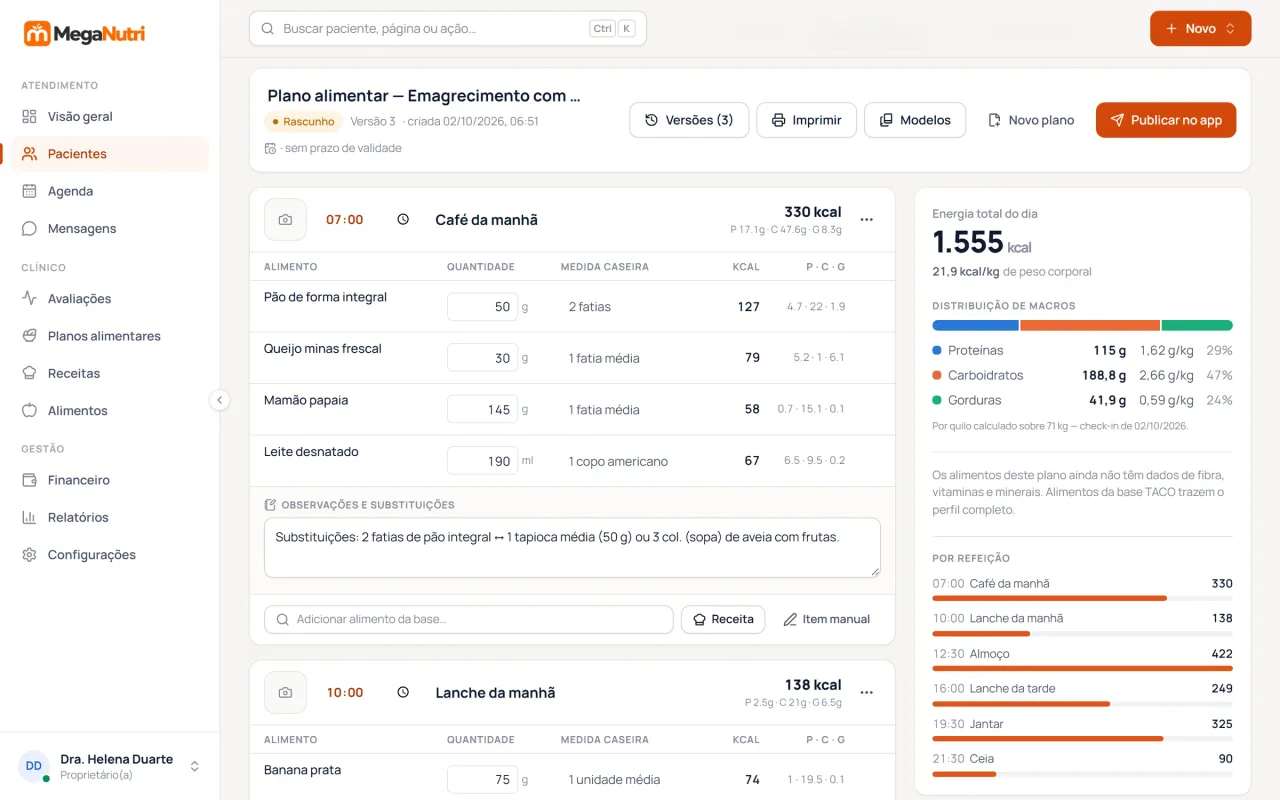Viewport: 1280px width, 800px height.
Task: Publish plan with Publicar no app
Action: (1166, 120)
